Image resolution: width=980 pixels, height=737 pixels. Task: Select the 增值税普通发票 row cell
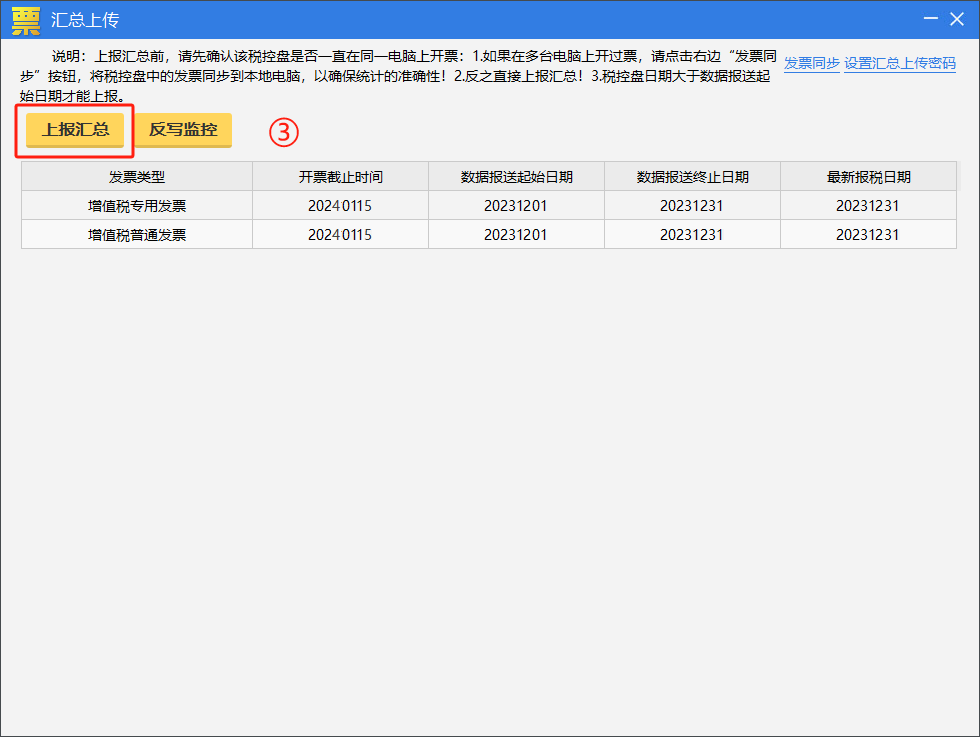point(137,234)
